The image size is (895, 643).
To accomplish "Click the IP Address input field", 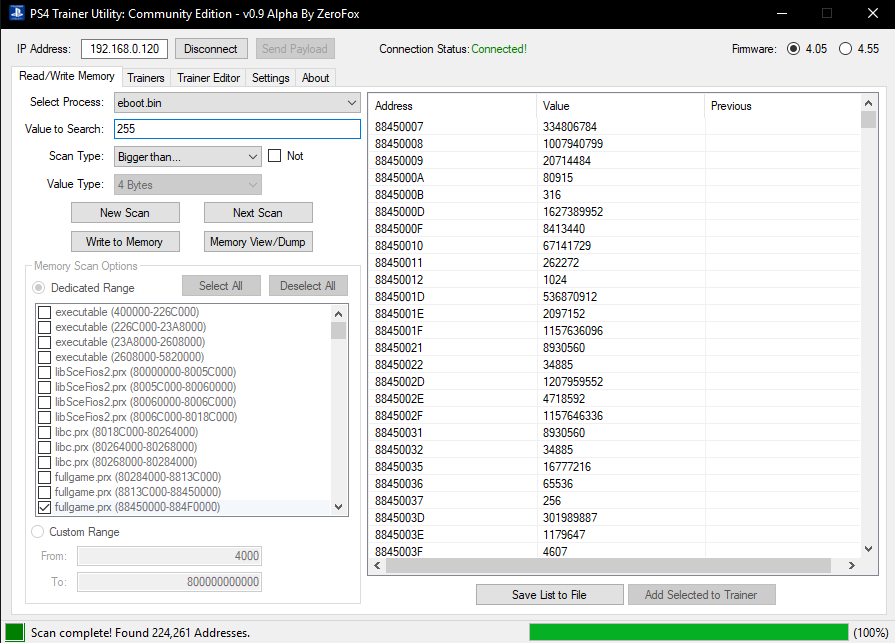I will point(124,49).
